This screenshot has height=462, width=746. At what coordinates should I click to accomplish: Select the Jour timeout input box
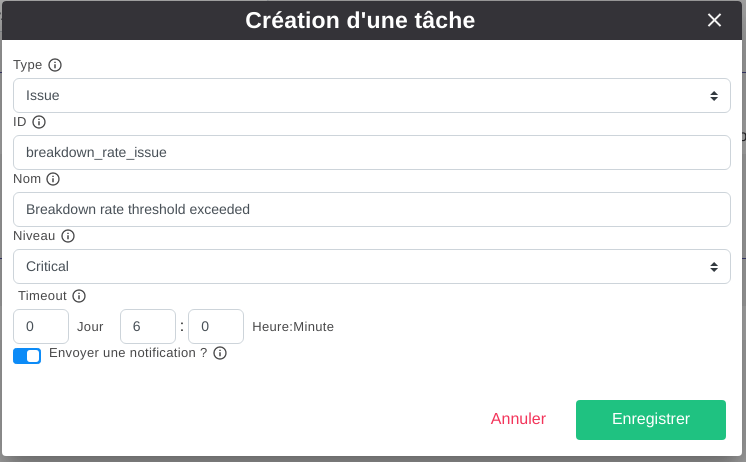(41, 326)
